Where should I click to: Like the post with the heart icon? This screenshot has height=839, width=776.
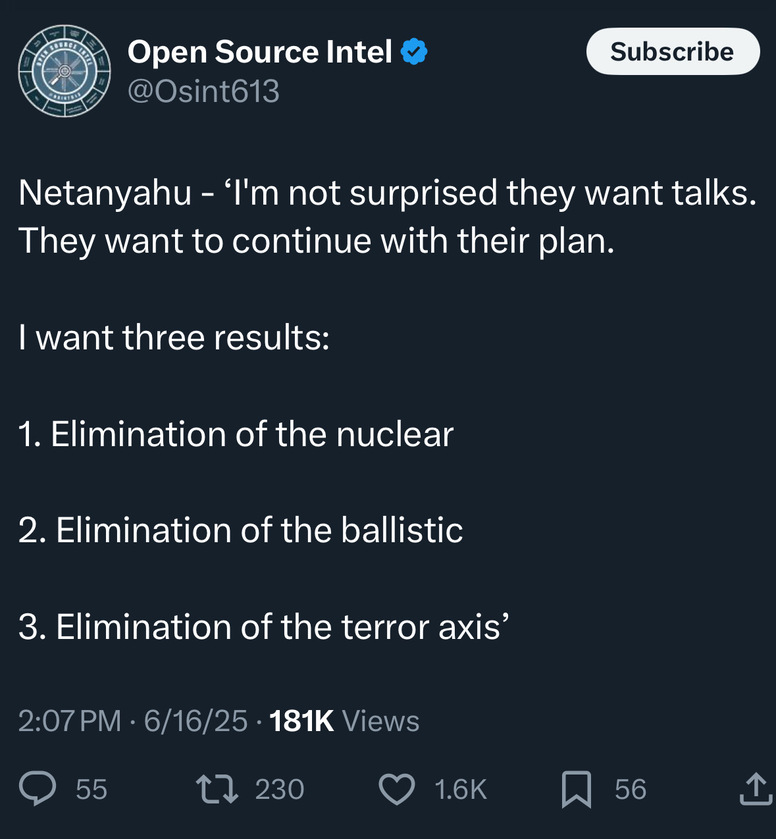click(397, 789)
